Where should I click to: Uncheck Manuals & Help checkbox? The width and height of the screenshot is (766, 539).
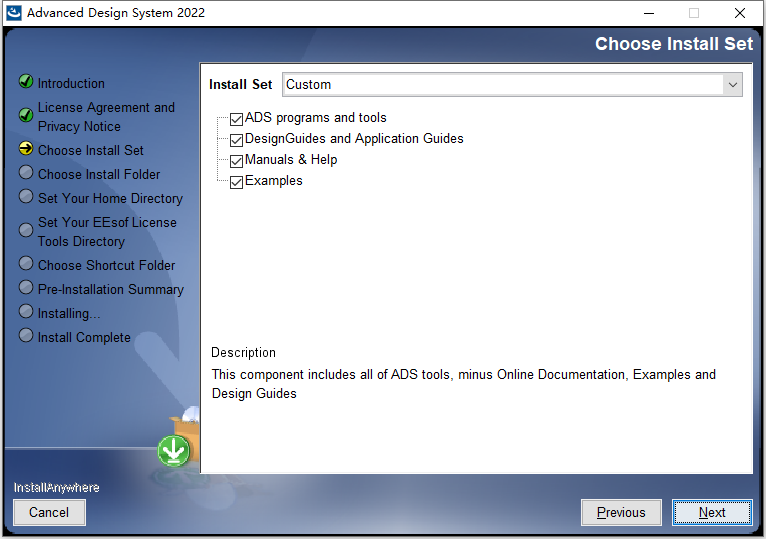236,161
